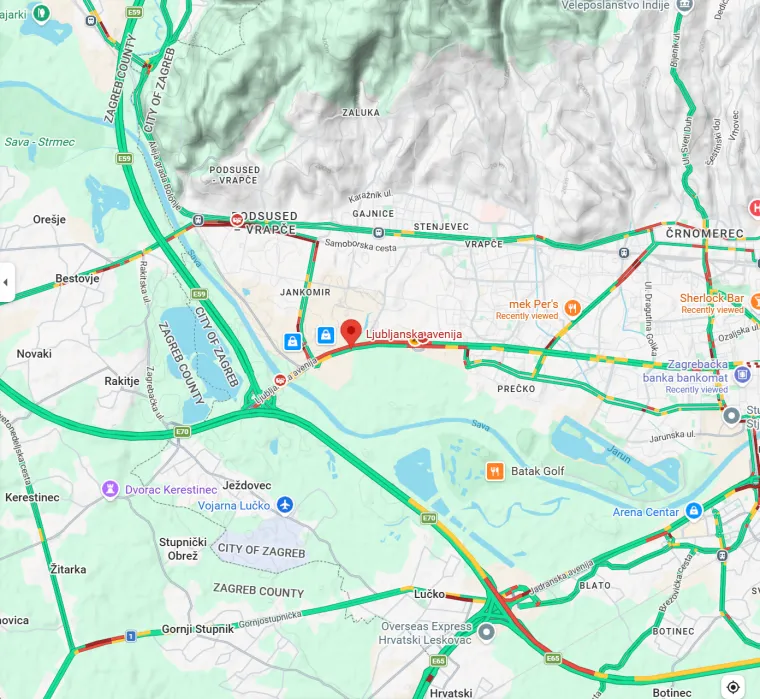Select the mek Per's restaurant marker
The image size is (760, 699).
click(x=572, y=307)
